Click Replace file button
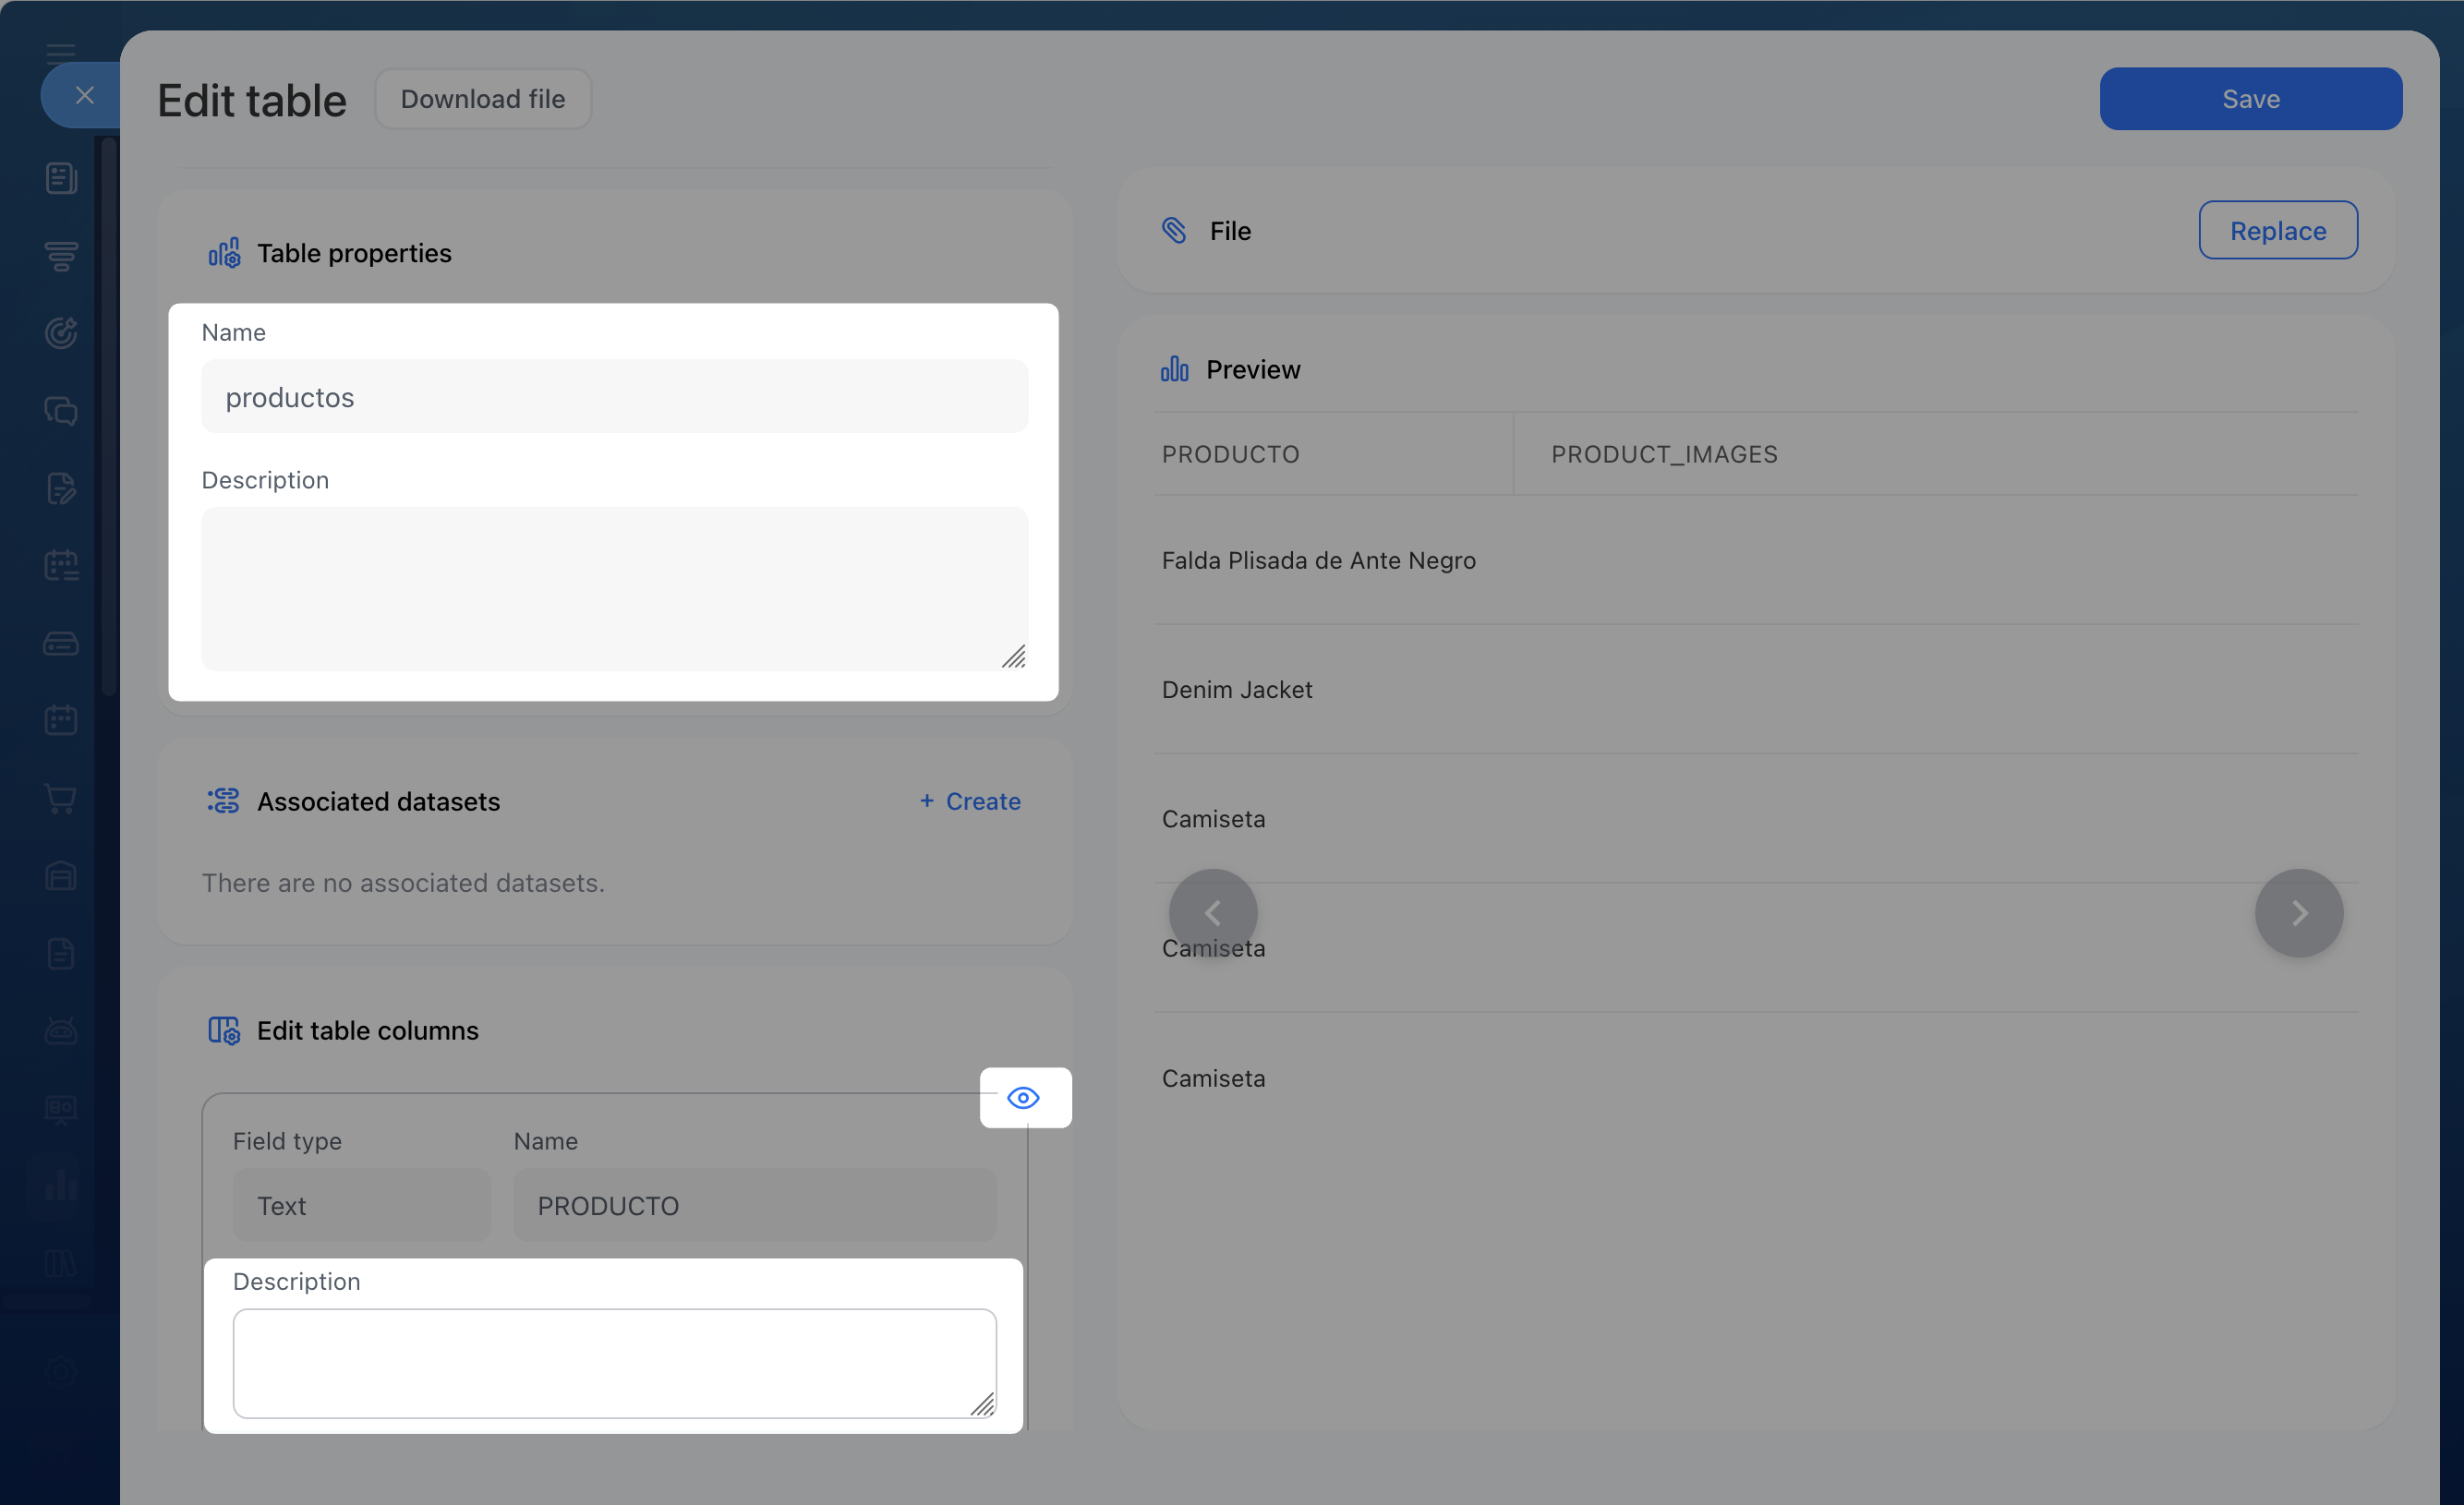The image size is (2464, 1505). (x=2278, y=231)
